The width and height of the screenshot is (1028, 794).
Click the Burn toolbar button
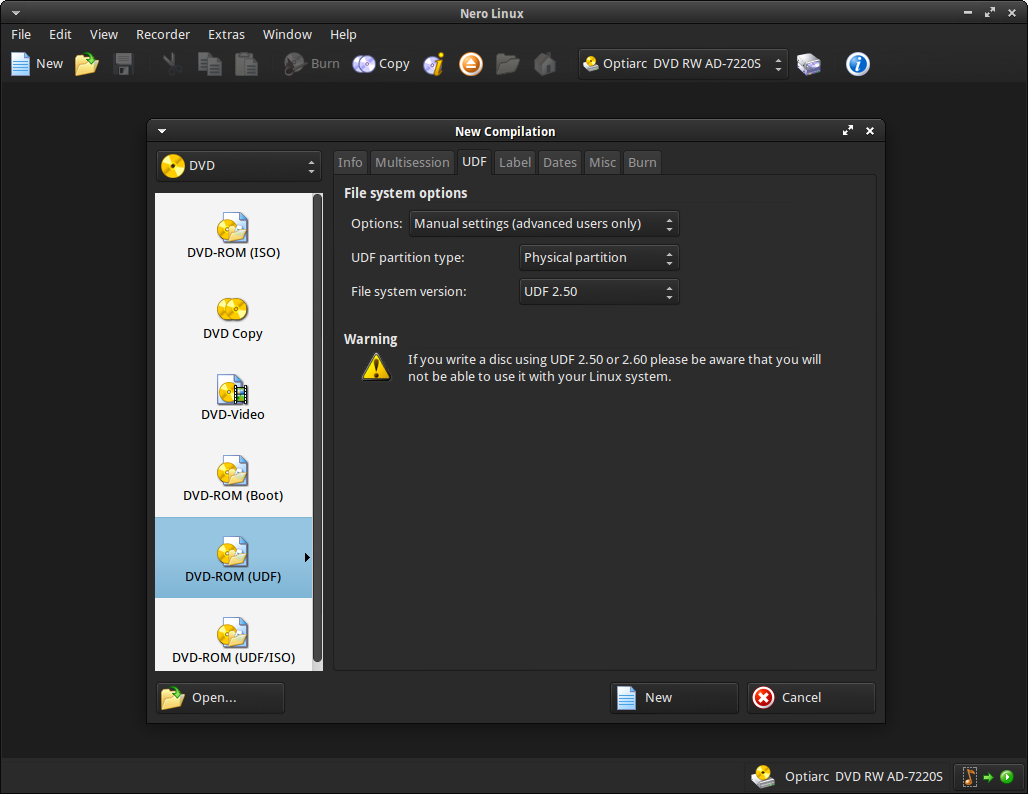(x=312, y=64)
